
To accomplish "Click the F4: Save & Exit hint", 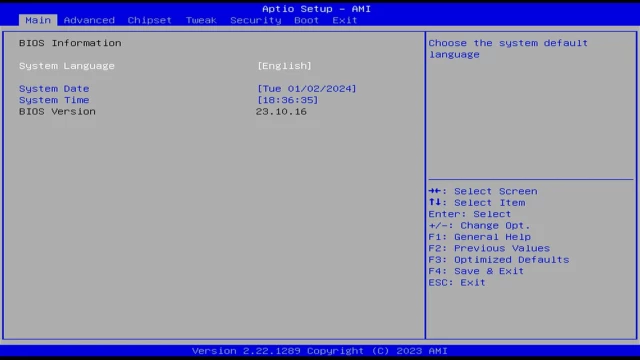I will pos(476,271).
